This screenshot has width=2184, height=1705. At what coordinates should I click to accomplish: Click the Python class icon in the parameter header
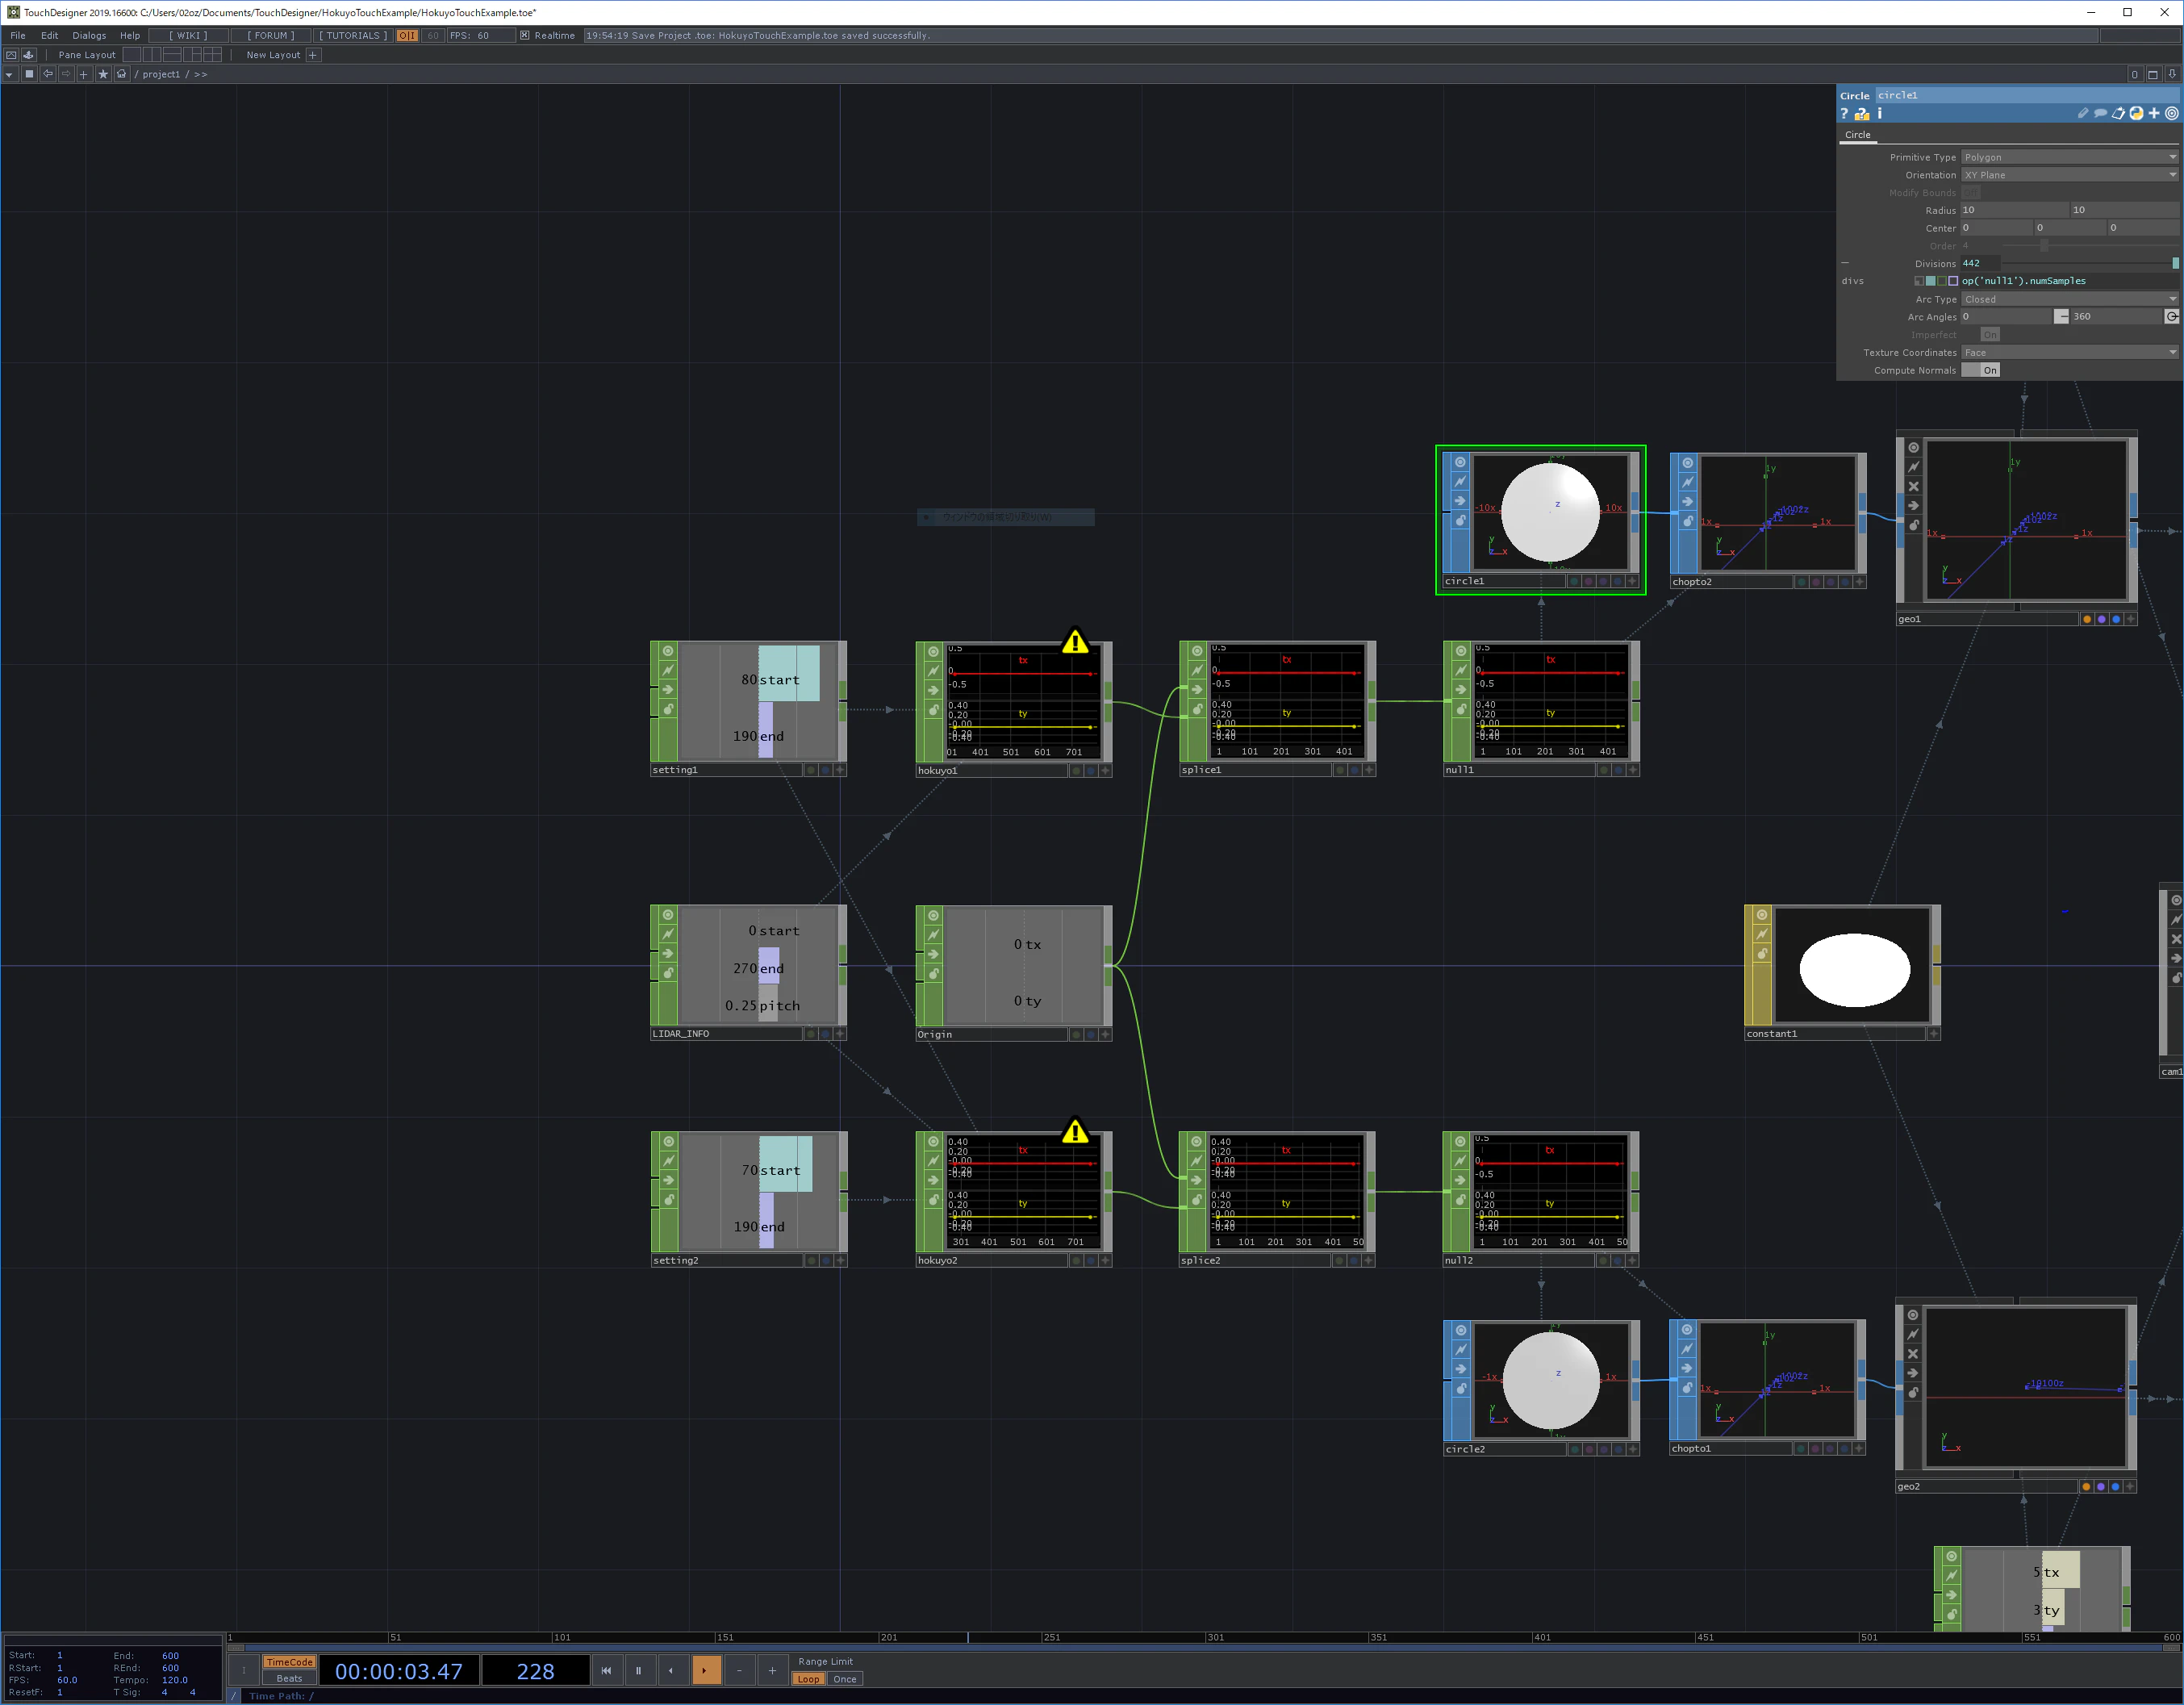(x=2136, y=114)
